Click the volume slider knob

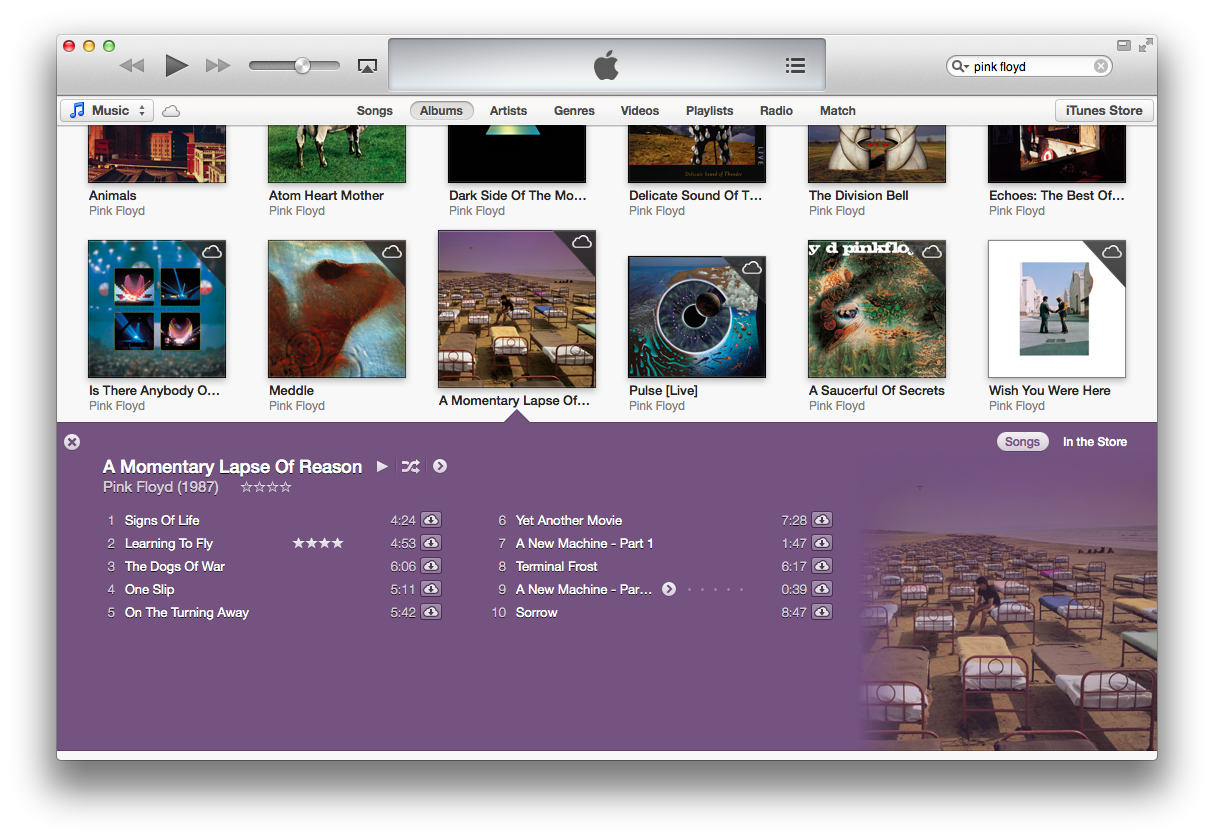[302, 66]
